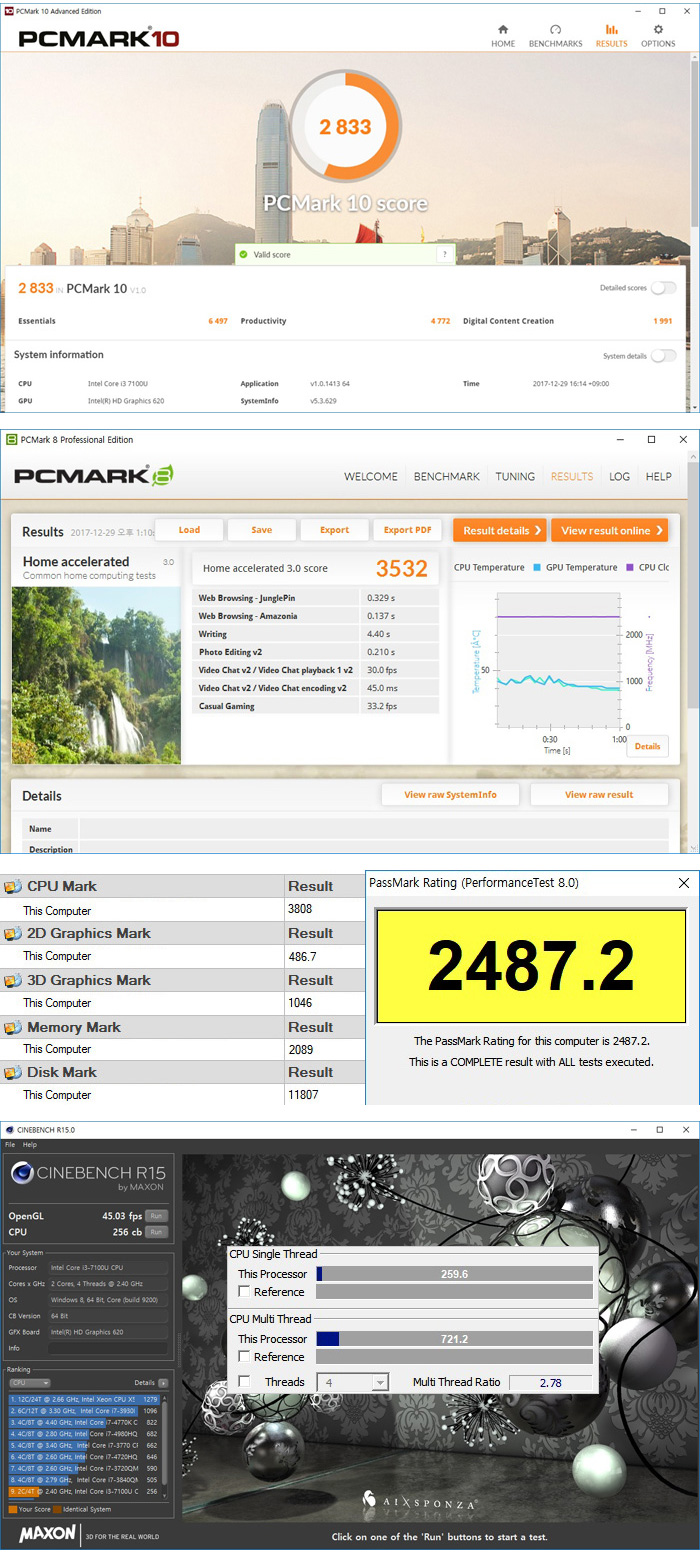Viewport: 700px width, 1553px height.
Task: Open PCMark 10 Home icon
Action: pos(503,30)
